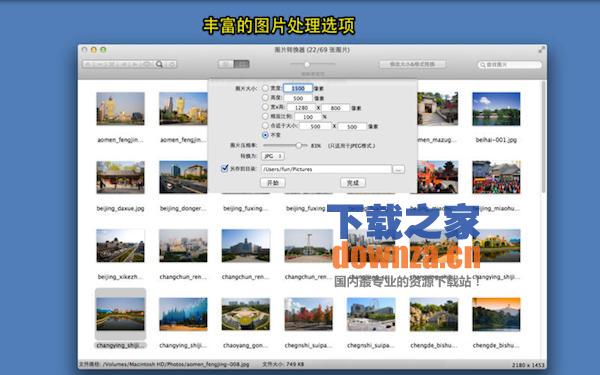This screenshot has width=600, height=375.
Task: Select the beijing_xikezh... thumbnail
Action: point(120,246)
